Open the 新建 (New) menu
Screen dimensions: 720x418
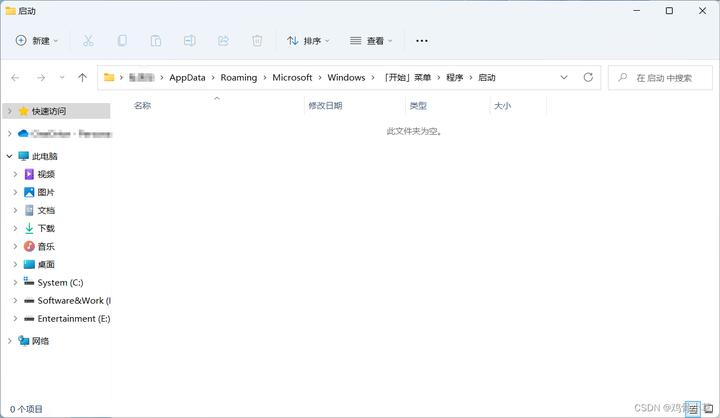[x=37, y=41]
